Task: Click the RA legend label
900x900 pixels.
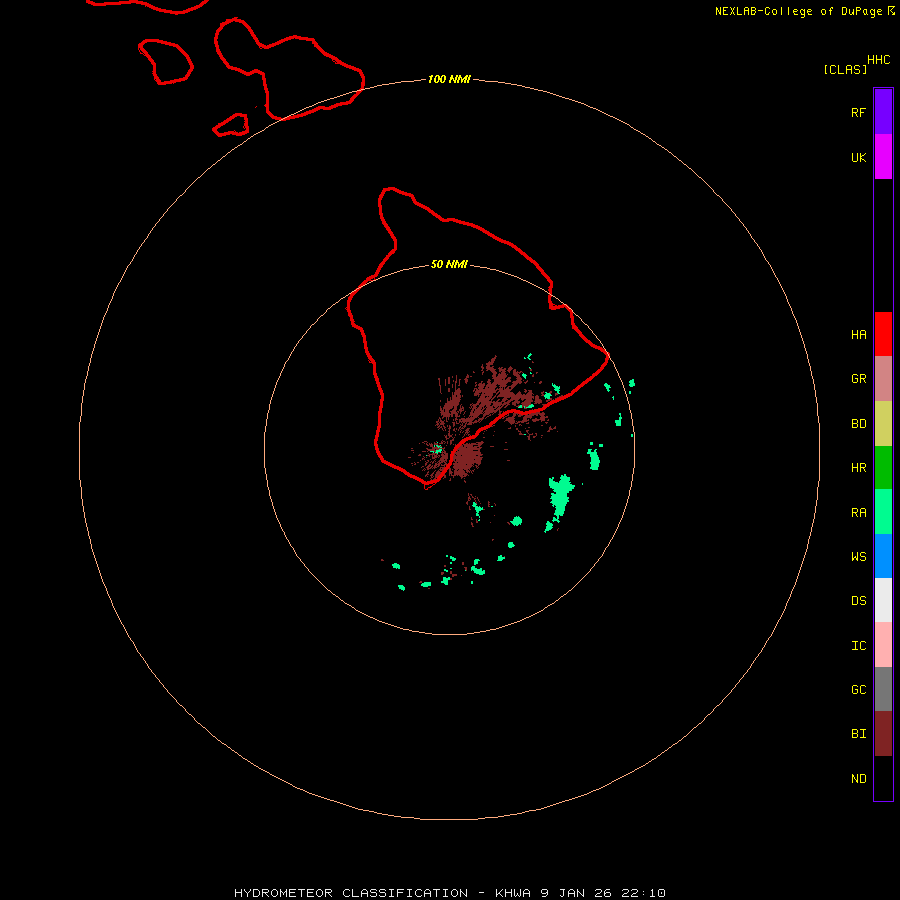Action: click(x=858, y=513)
